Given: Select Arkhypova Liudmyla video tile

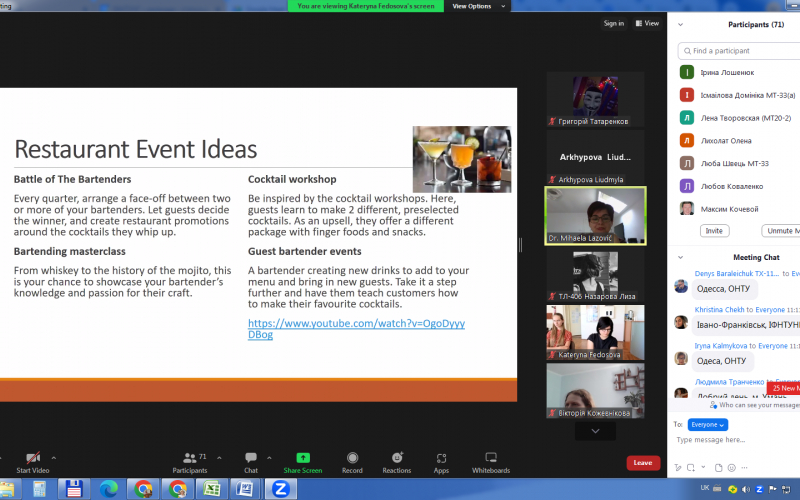Looking at the screenshot, I should point(595,158).
